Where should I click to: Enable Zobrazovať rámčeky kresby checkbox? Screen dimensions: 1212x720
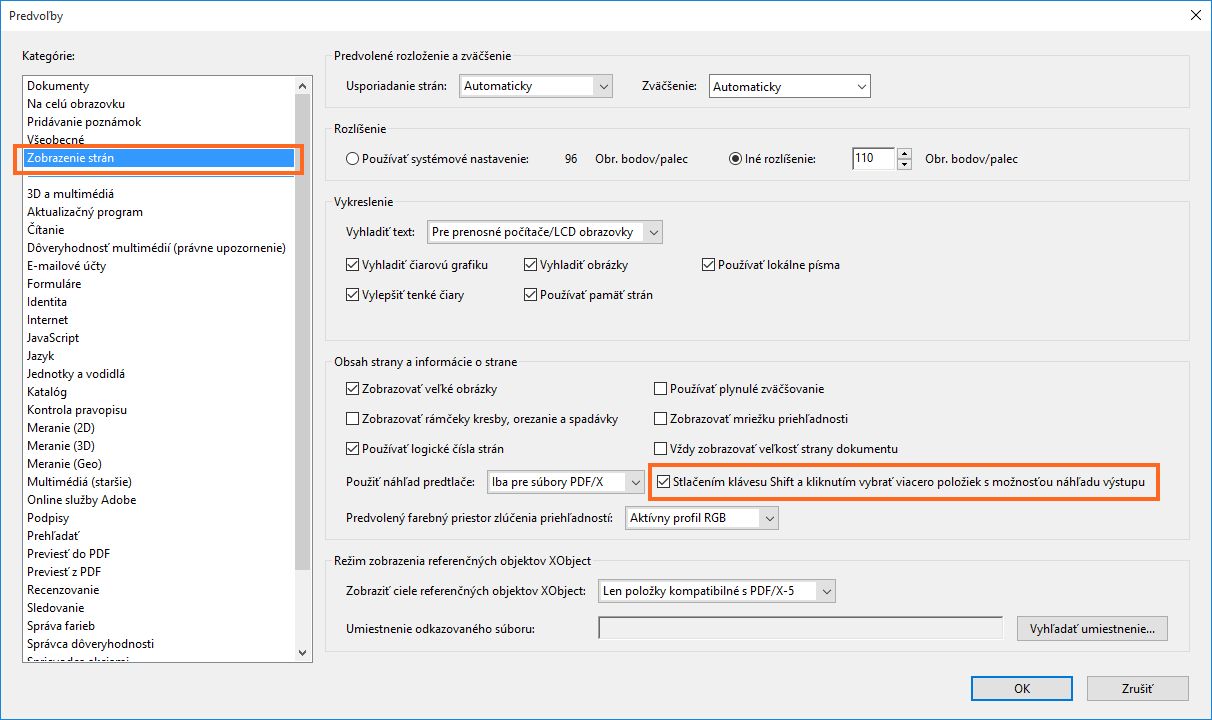(352, 419)
